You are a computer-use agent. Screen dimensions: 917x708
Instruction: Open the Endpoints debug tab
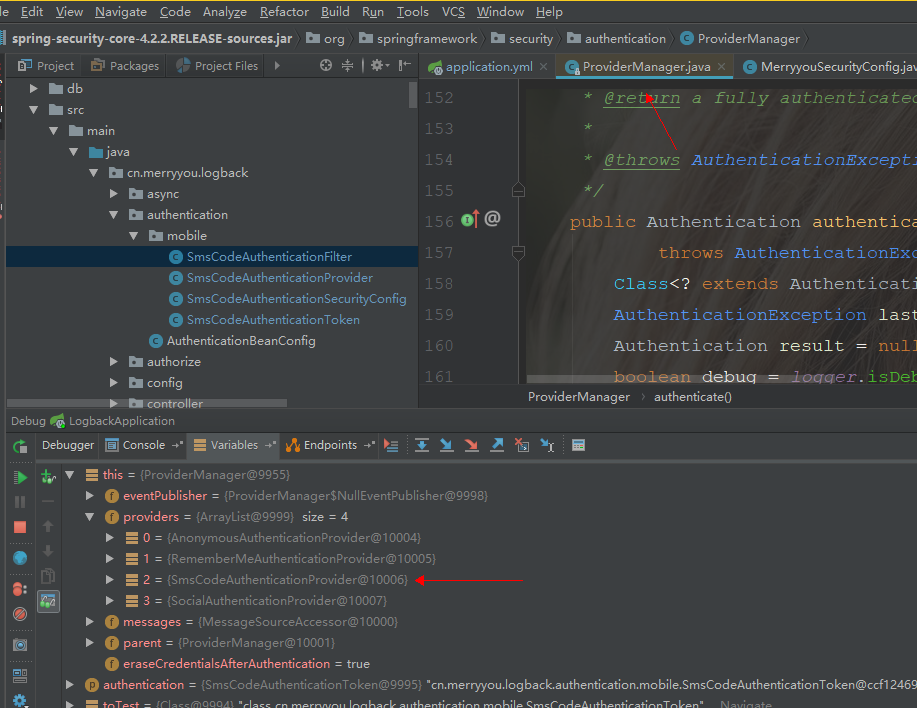point(330,445)
